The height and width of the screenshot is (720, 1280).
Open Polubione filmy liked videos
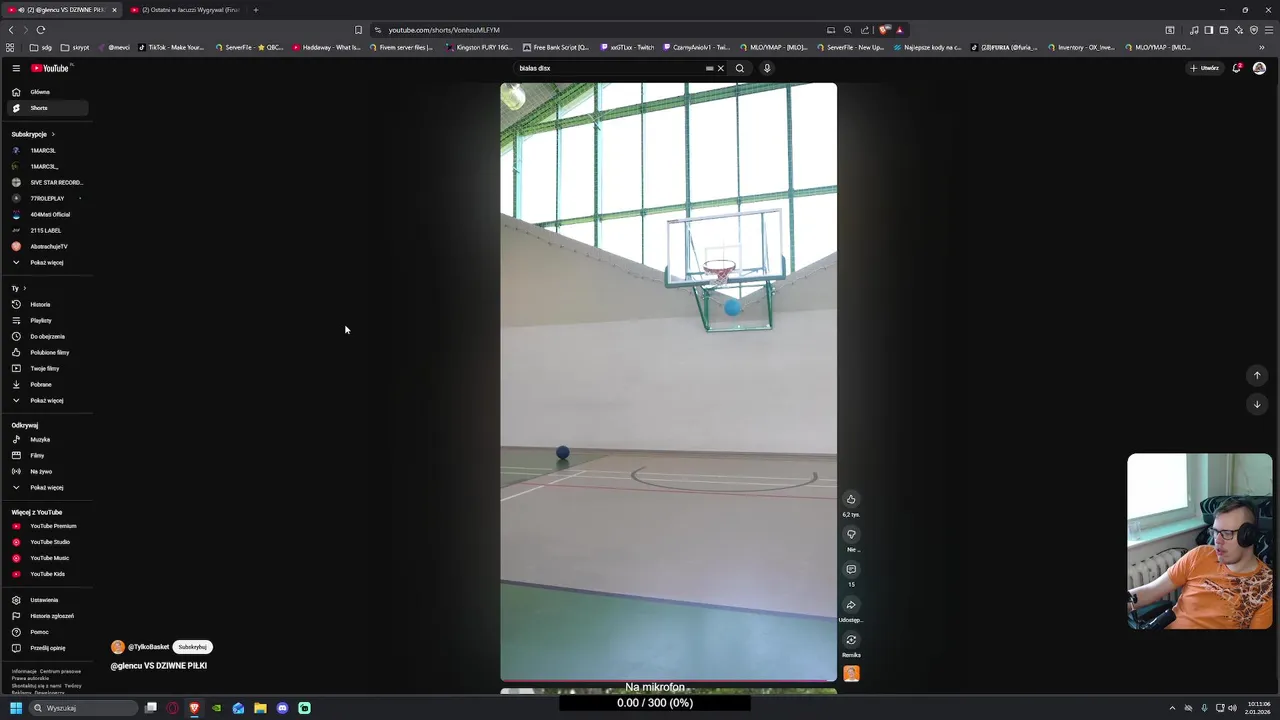[46, 352]
